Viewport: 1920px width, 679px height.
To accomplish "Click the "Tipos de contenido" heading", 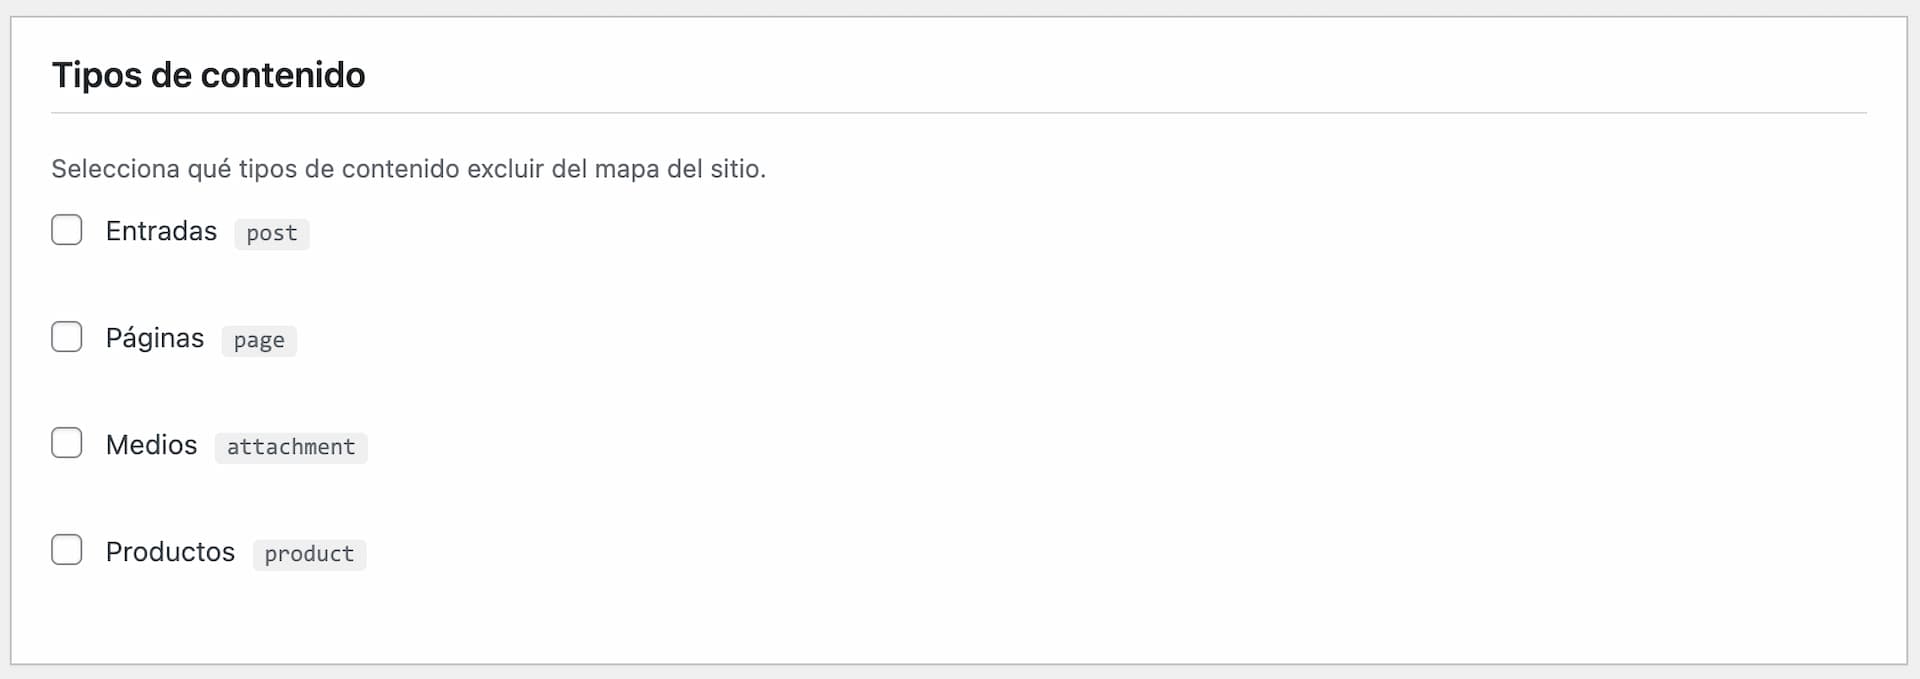I will point(209,75).
